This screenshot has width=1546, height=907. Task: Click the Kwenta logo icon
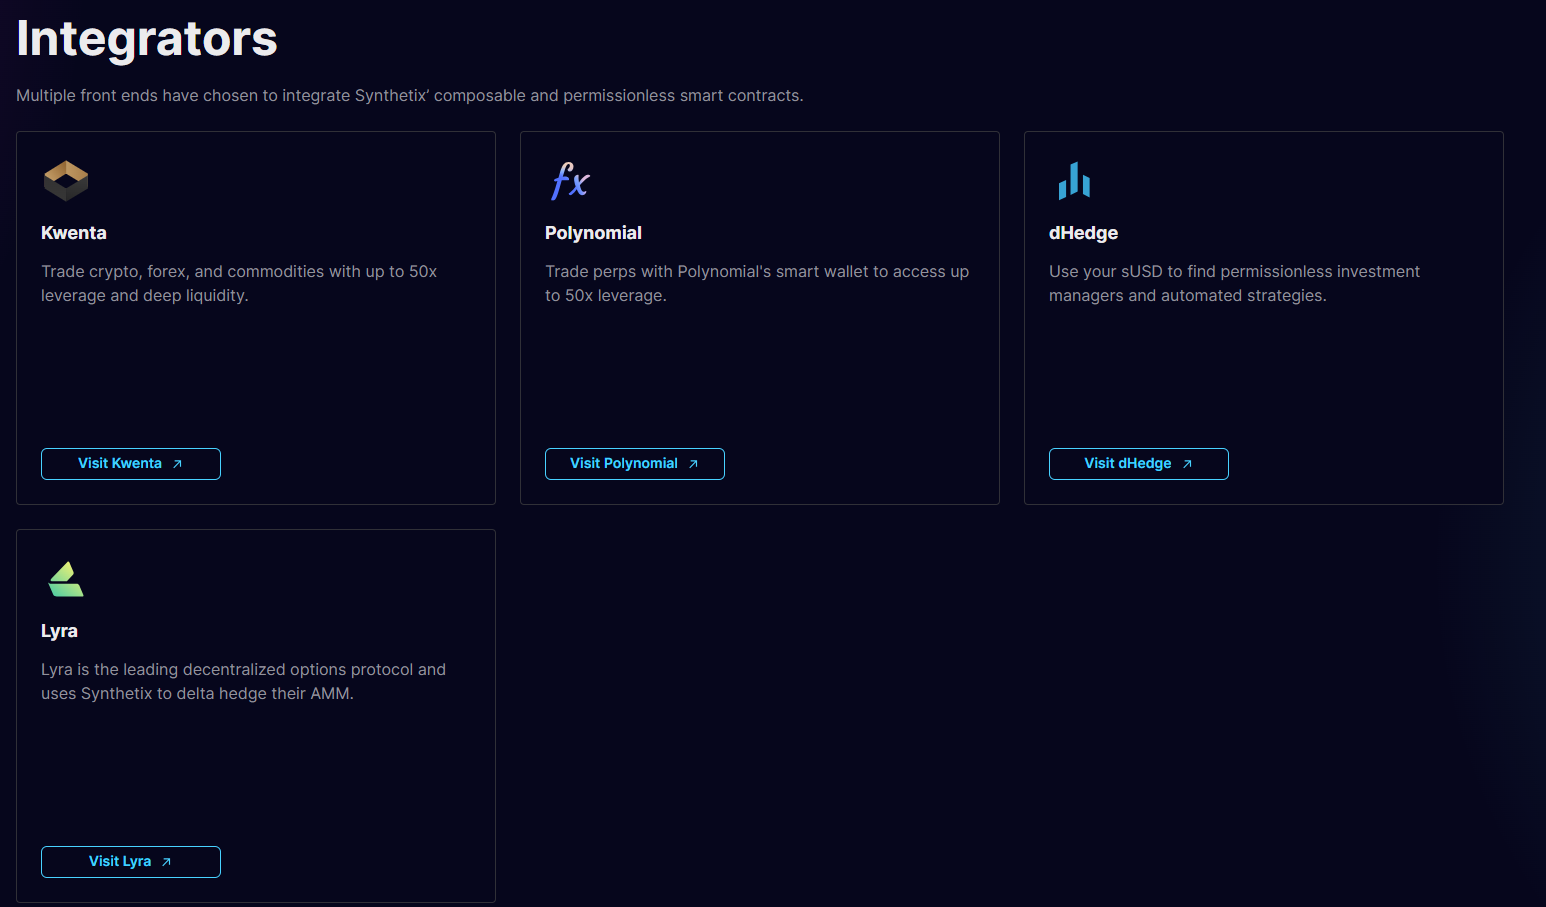(x=66, y=181)
